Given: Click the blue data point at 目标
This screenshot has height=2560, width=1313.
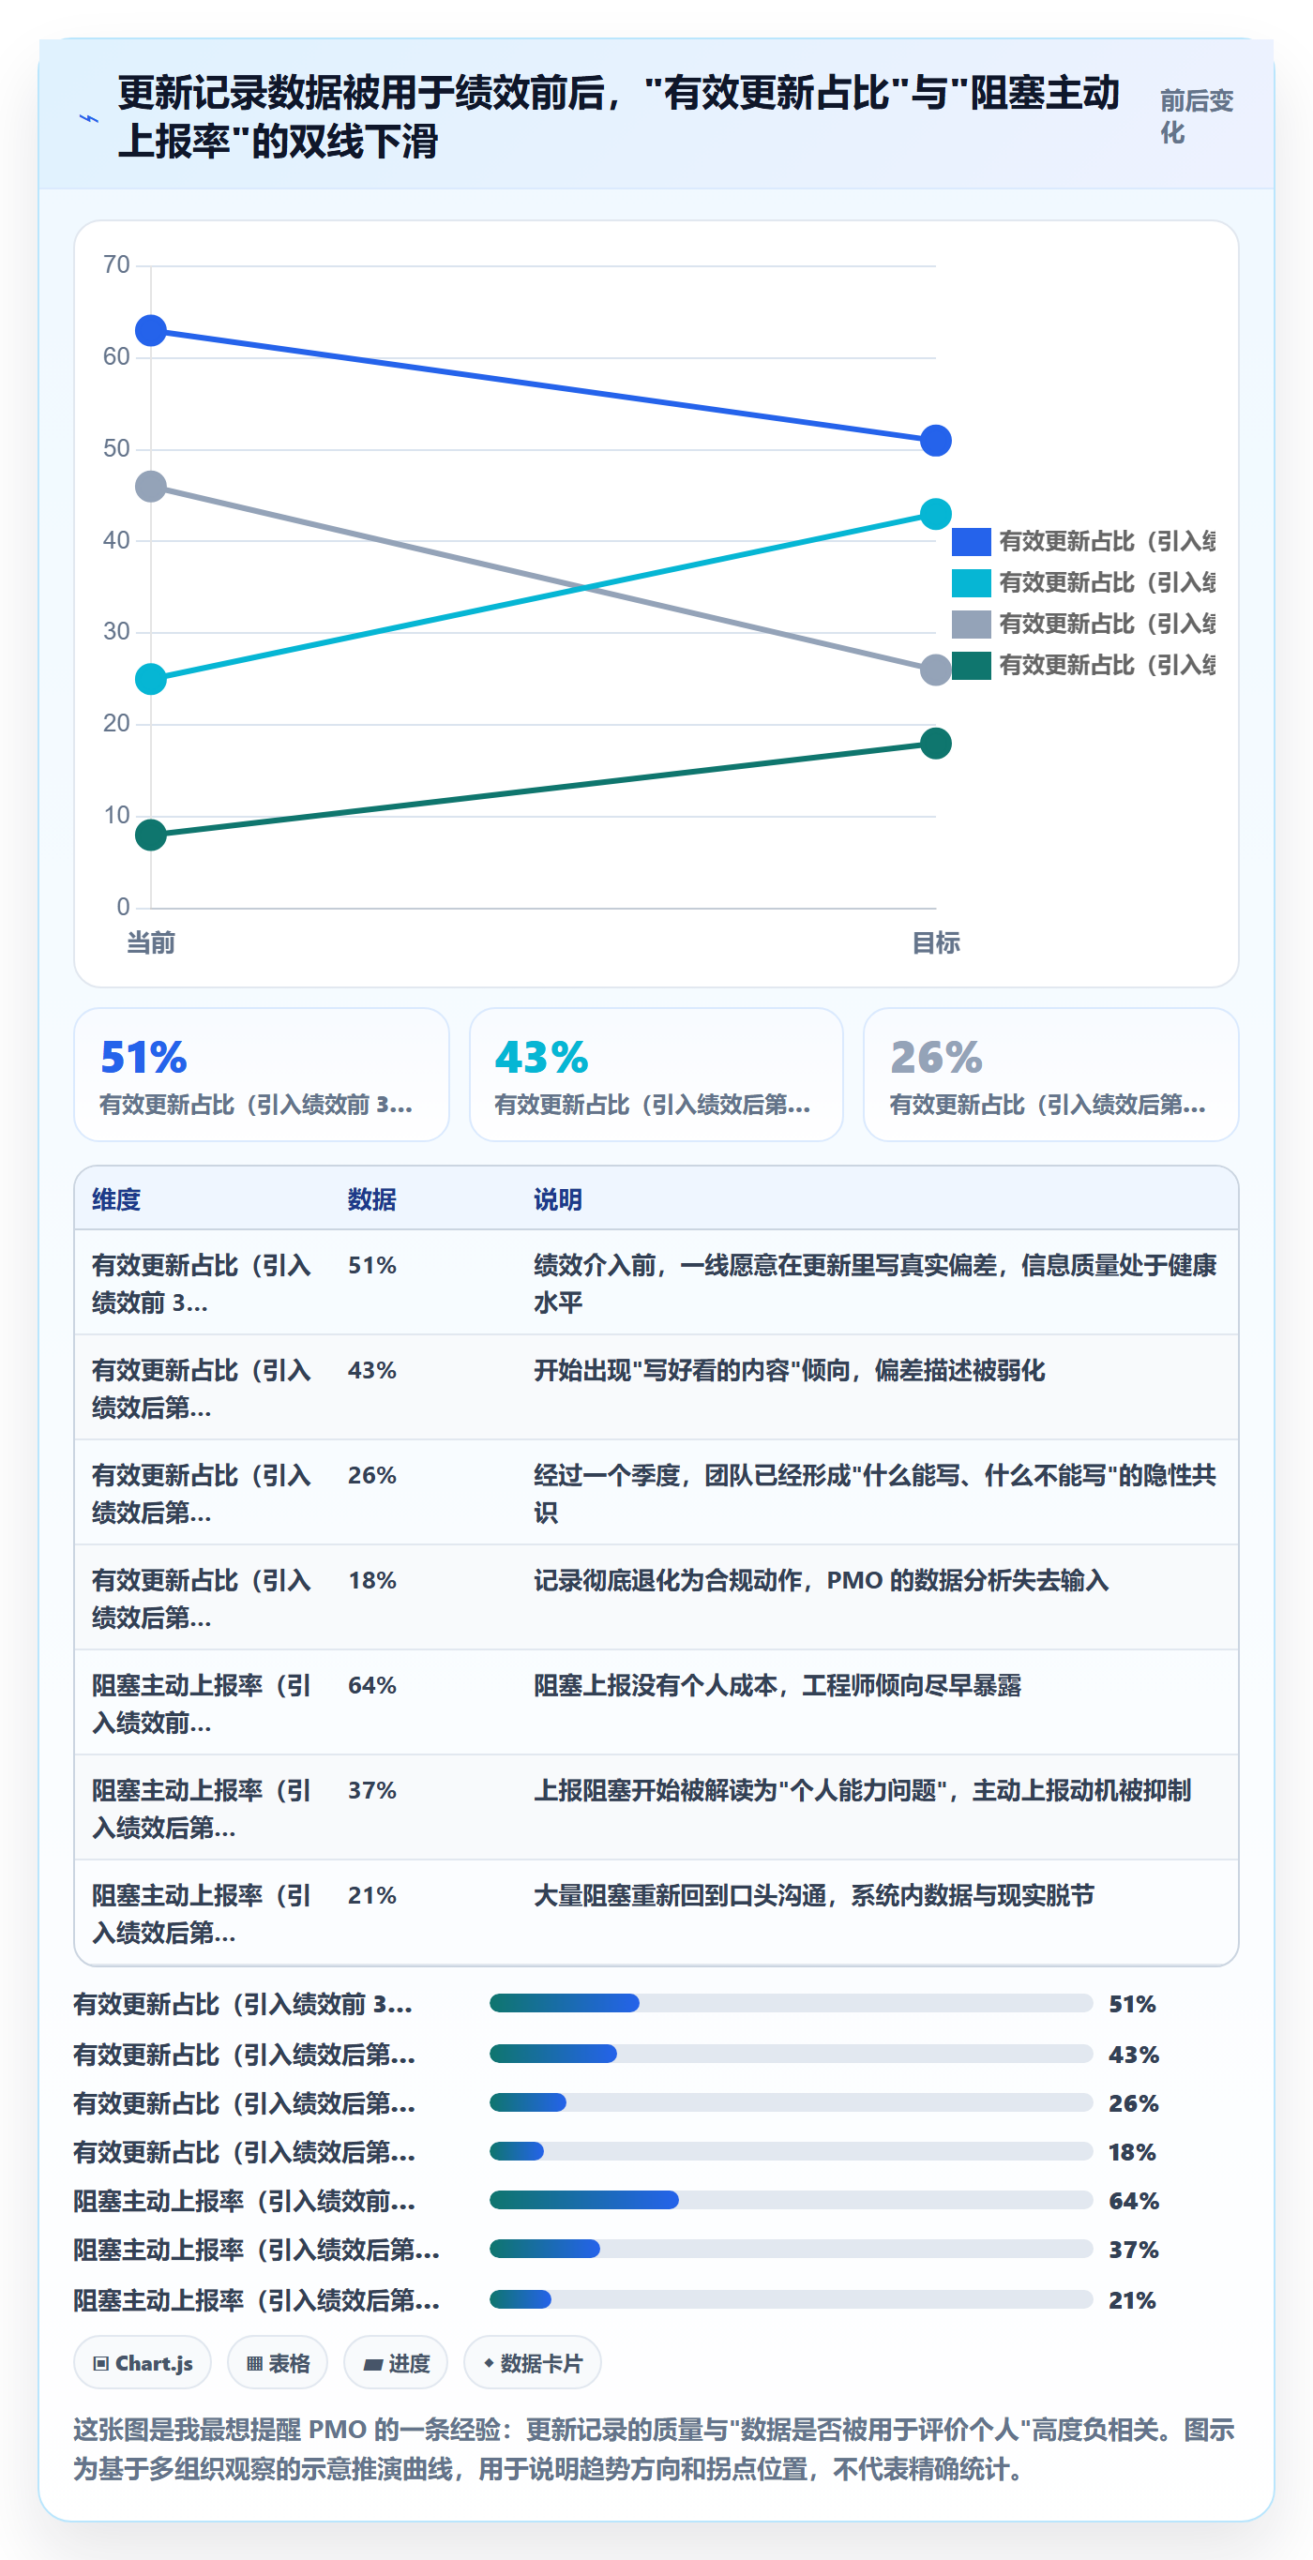Looking at the screenshot, I should tap(934, 440).
